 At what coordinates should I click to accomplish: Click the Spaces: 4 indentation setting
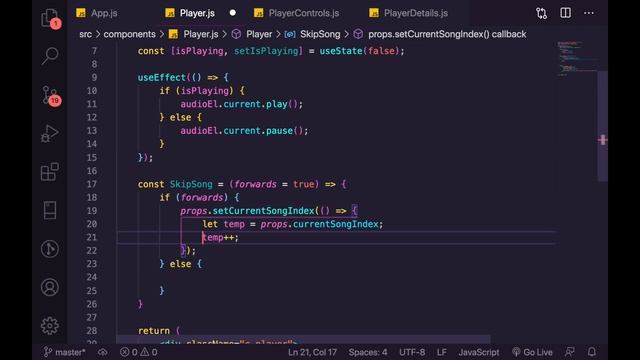(368, 352)
